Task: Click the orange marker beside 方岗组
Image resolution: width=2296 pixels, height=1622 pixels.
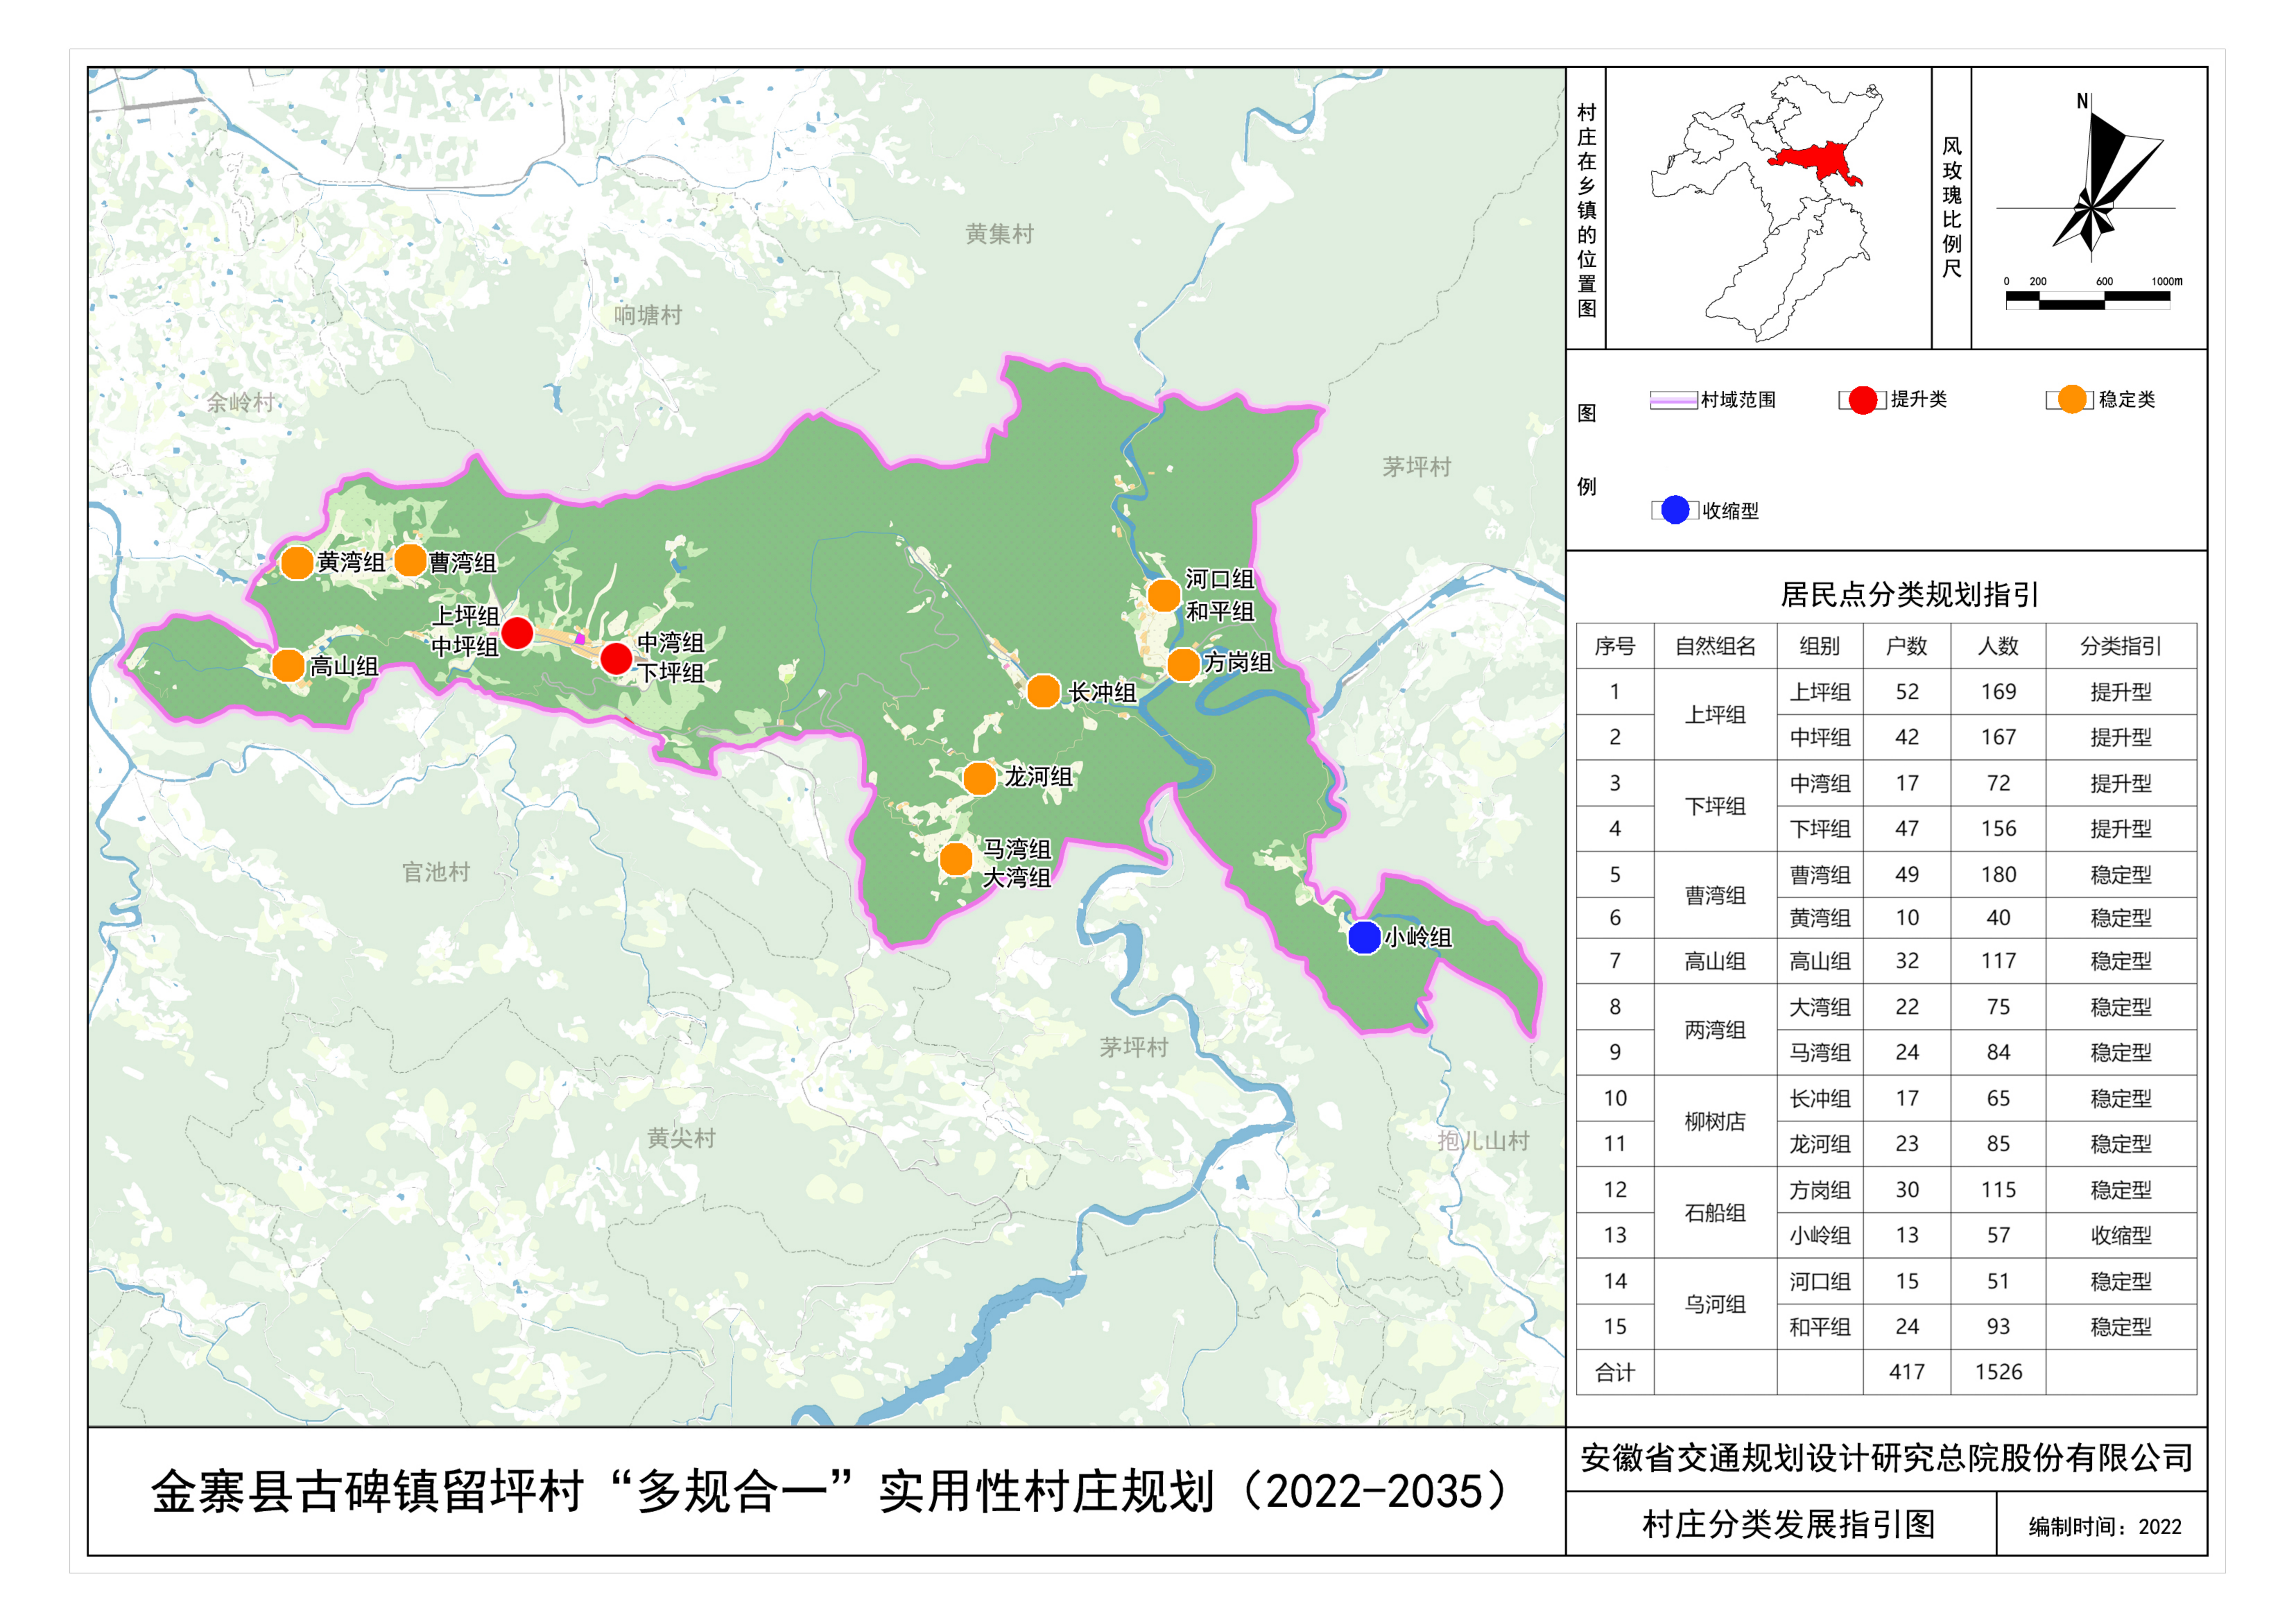Action: click(1183, 664)
